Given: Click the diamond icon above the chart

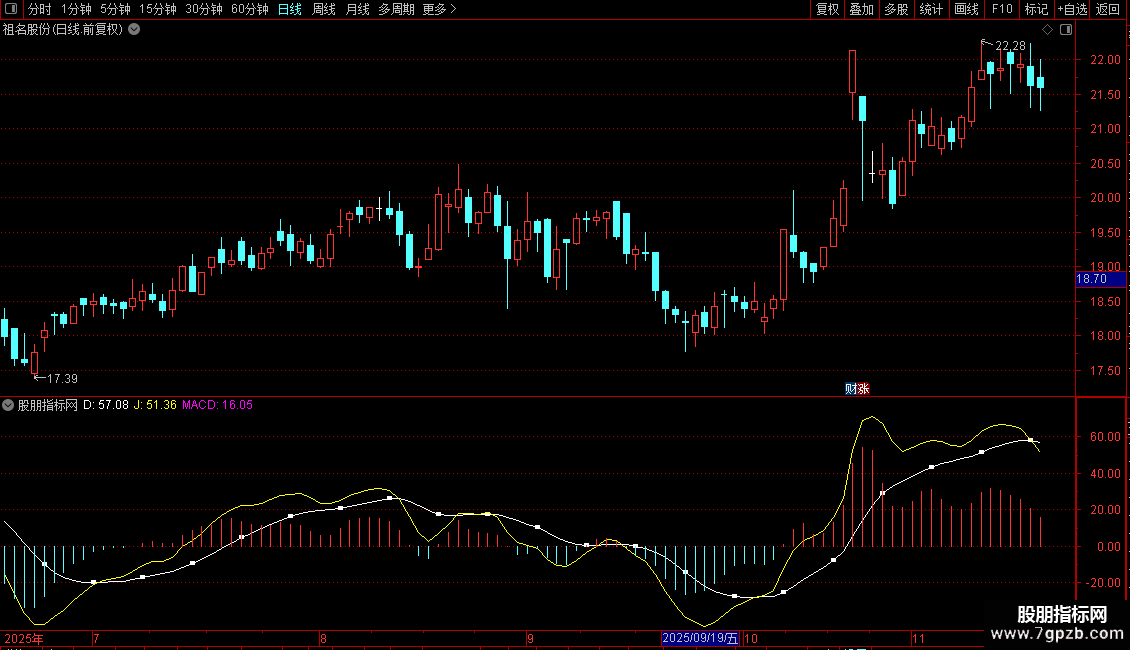Looking at the screenshot, I should [x=1048, y=30].
